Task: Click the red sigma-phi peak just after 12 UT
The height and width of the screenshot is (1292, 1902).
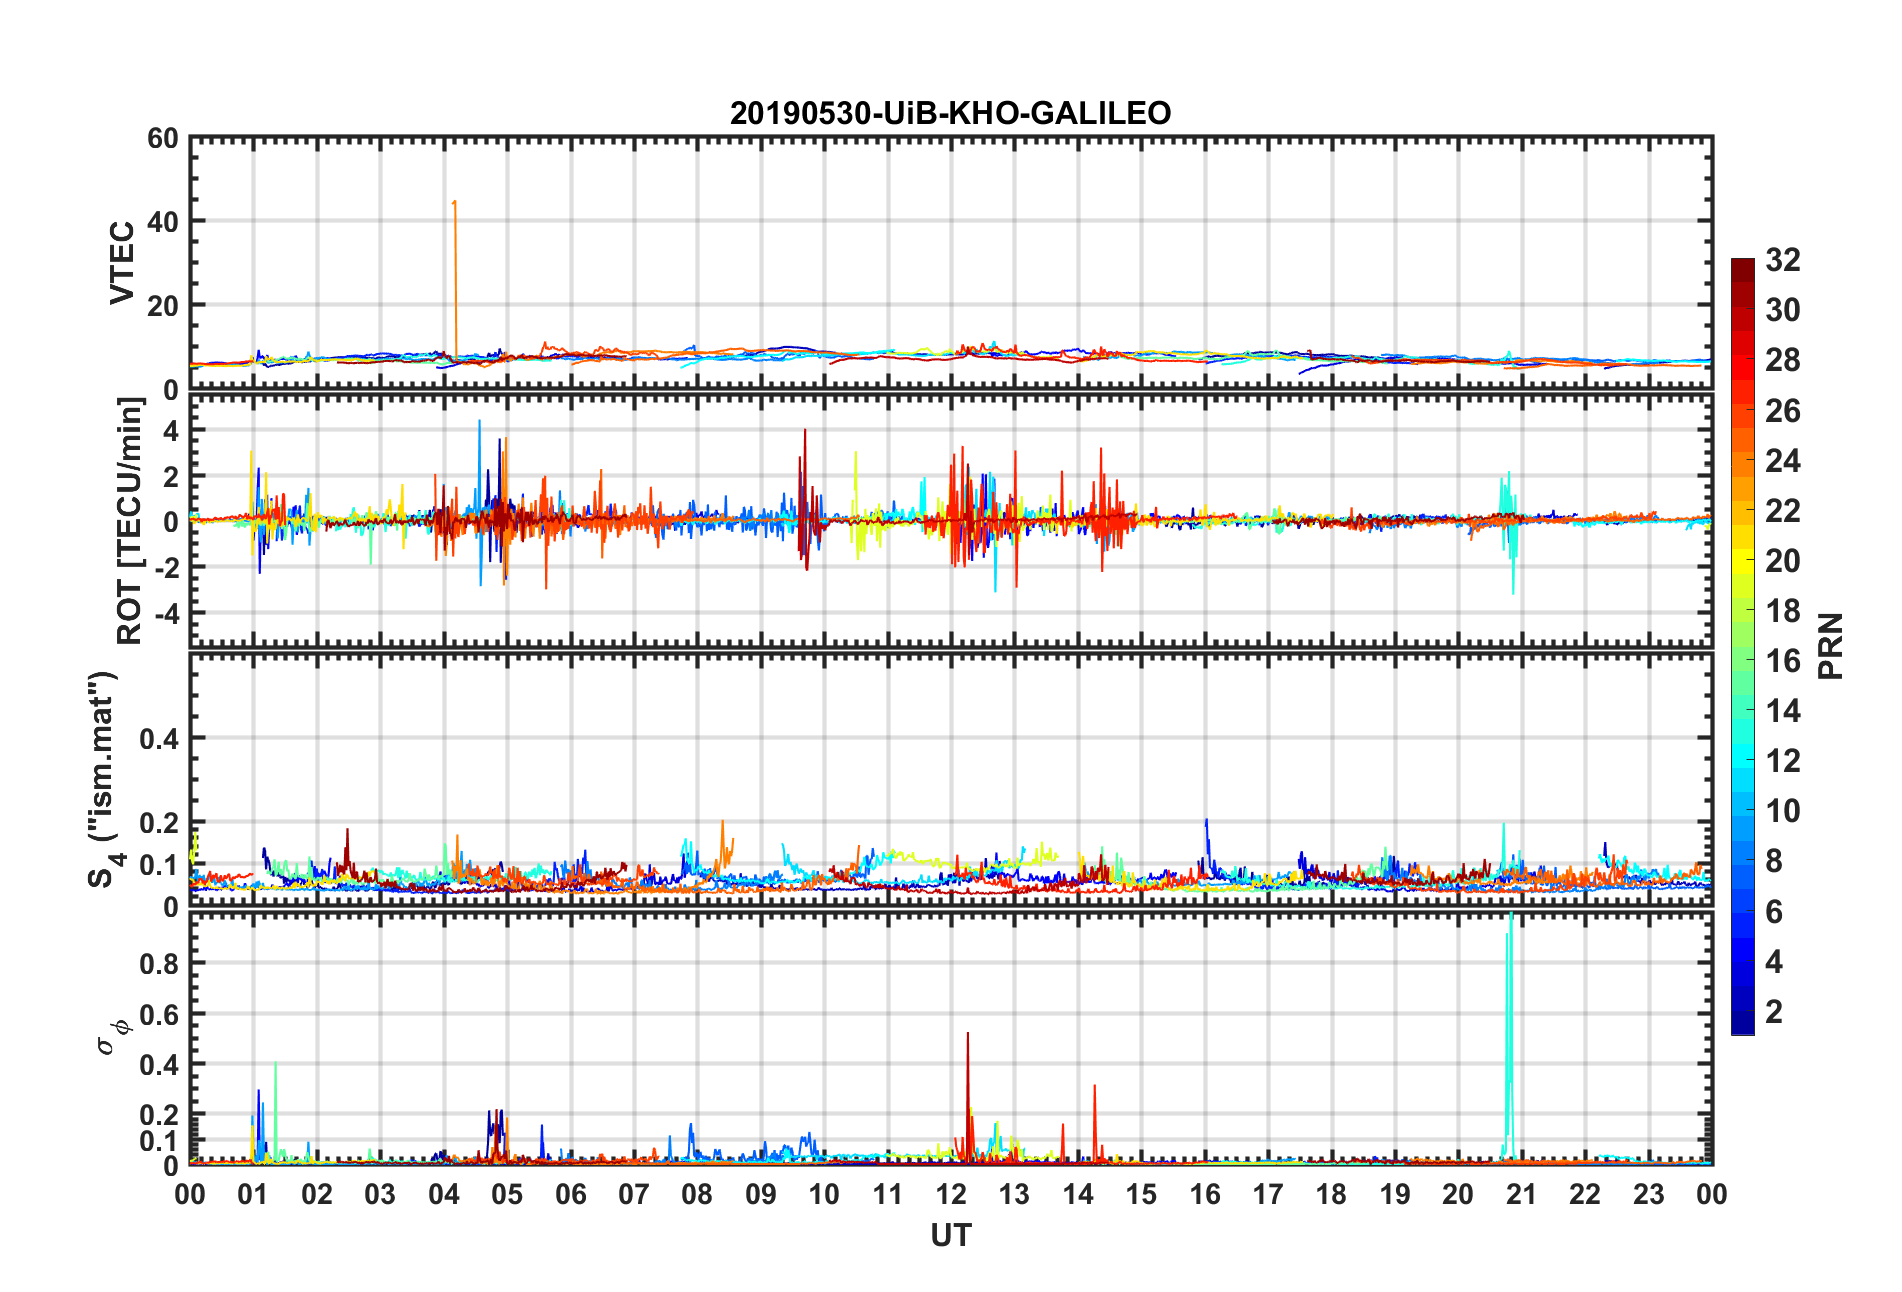Action: pos(968,1095)
